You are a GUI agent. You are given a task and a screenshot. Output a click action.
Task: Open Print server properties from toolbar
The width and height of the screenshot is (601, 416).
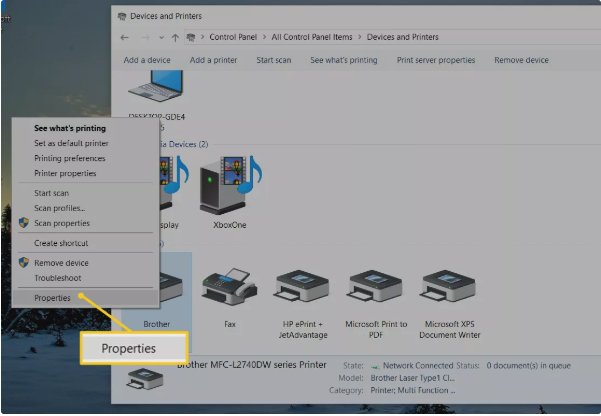pyautogui.click(x=436, y=60)
